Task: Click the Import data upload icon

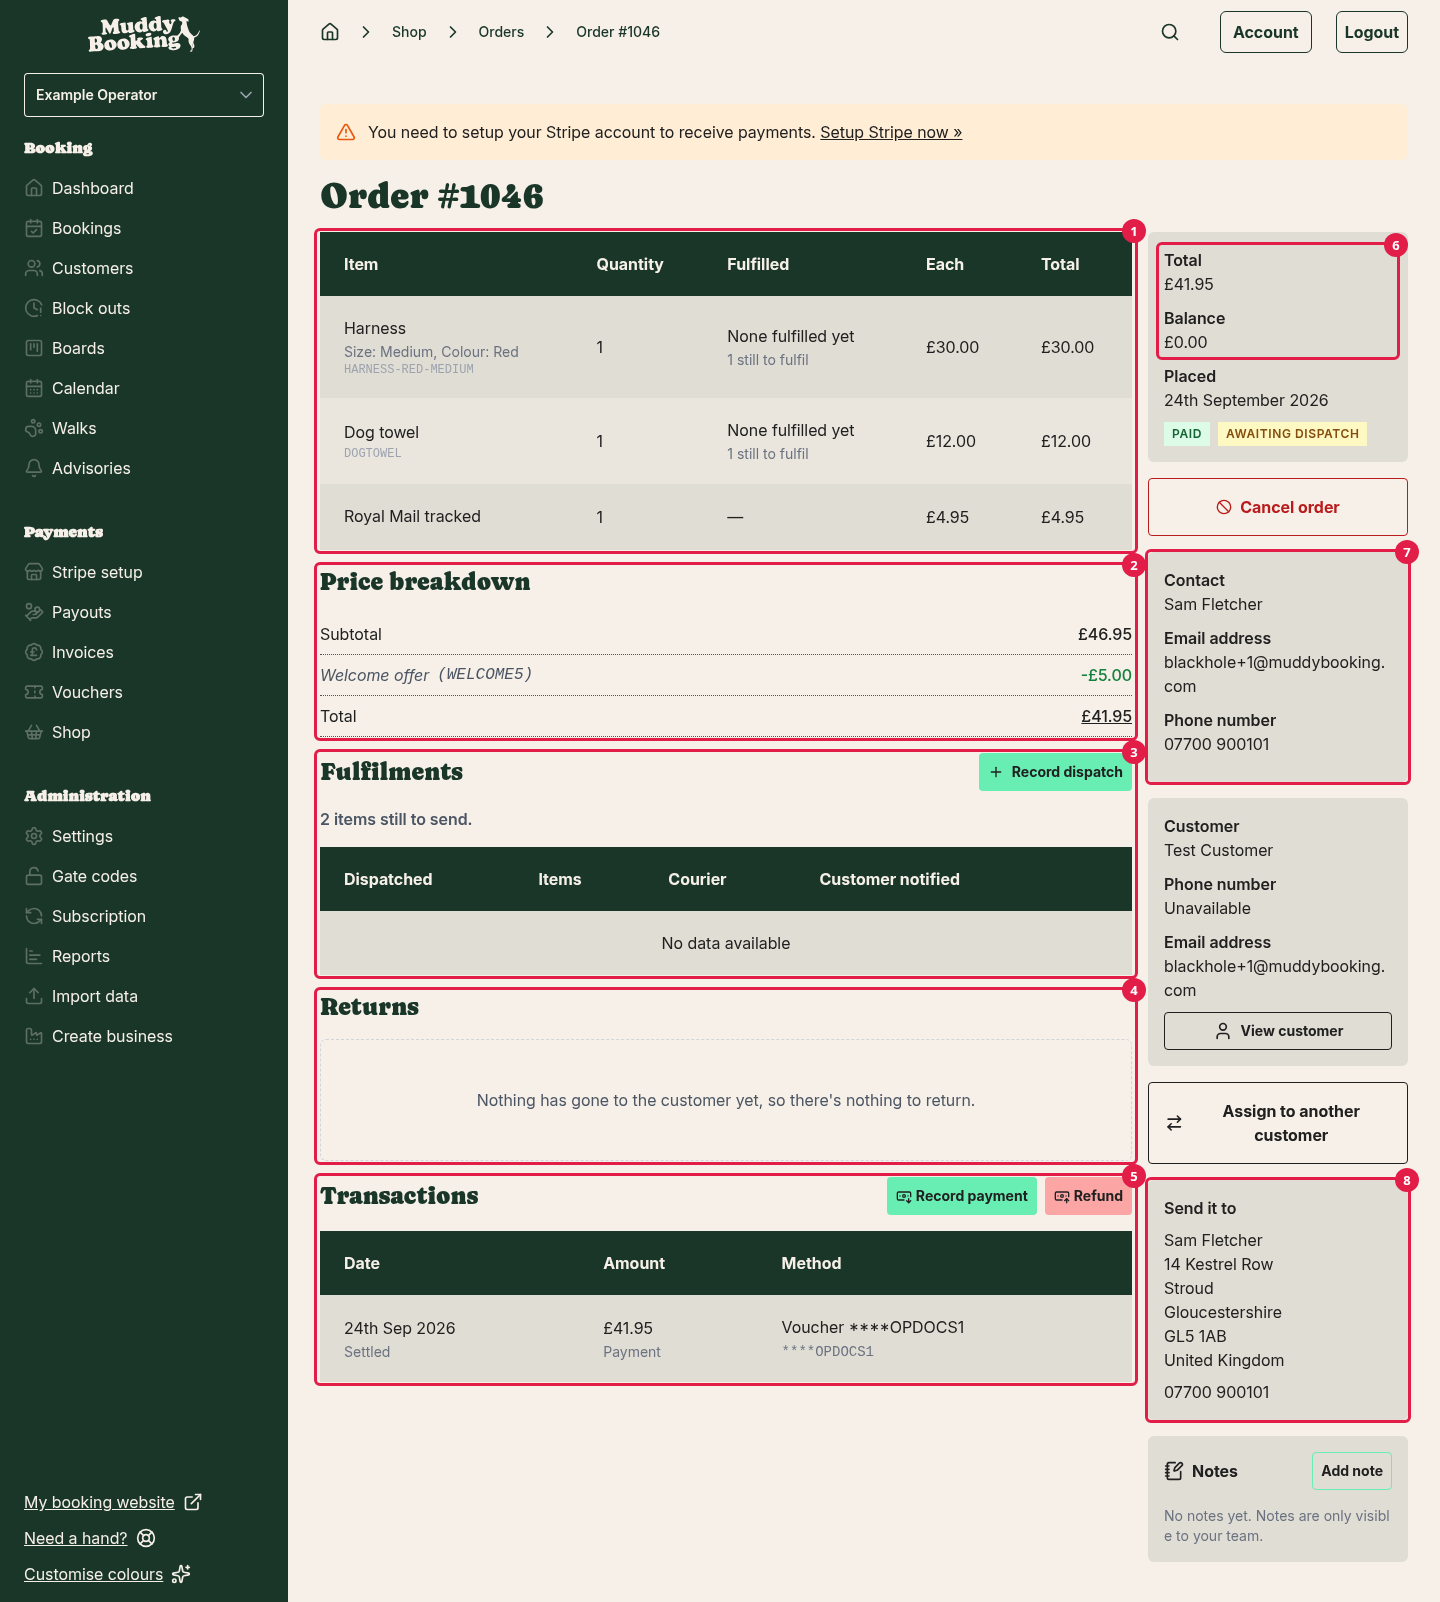Action: point(34,996)
